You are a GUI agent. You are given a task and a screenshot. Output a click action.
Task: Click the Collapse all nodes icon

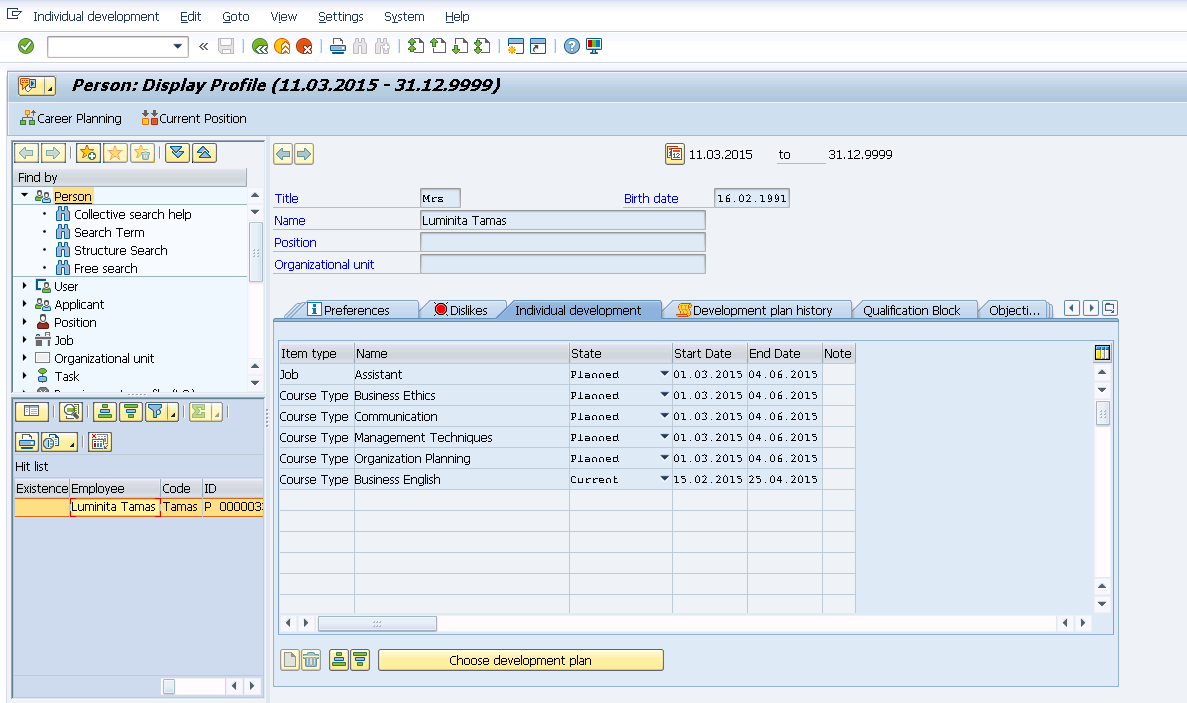tap(204, 154)
